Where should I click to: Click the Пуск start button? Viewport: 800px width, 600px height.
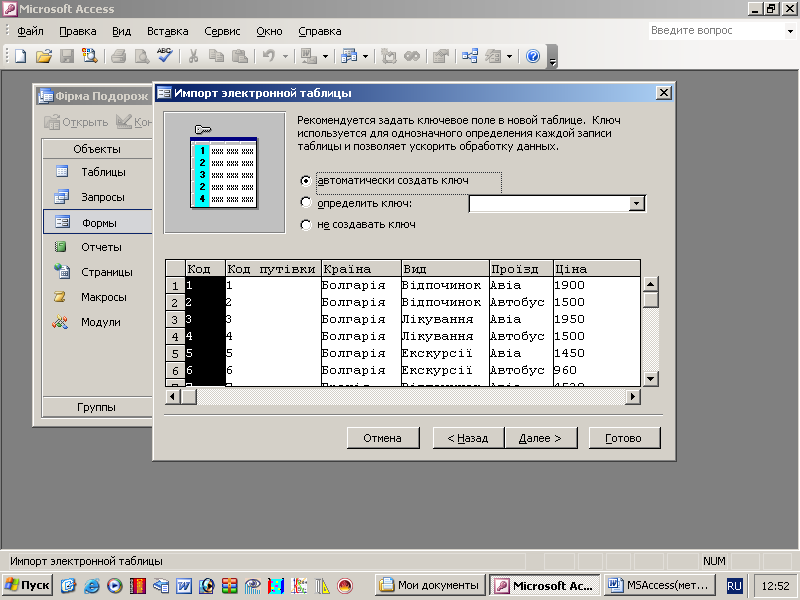[x=28, y=585]
